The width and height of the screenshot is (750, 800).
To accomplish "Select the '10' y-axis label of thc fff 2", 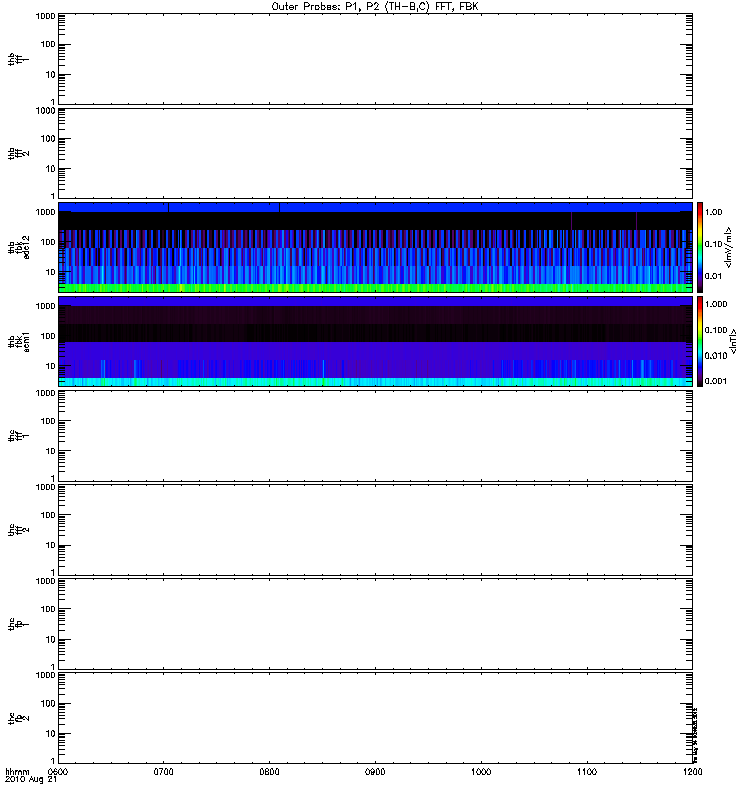I will pyautogui.click(x=50, y=545).
